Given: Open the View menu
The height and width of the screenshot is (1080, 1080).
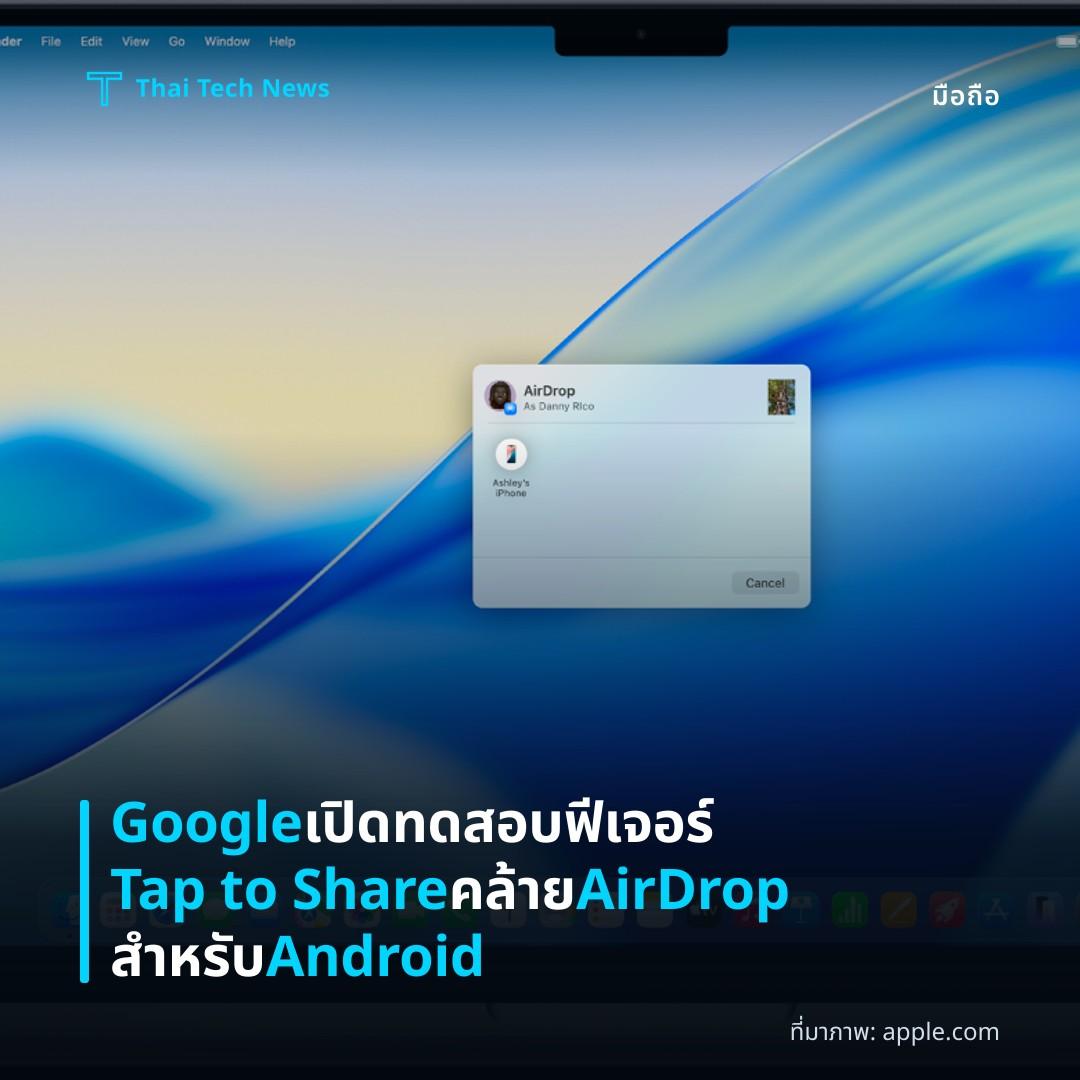Looking at the screenshot, I should click(x=135, y=42).
